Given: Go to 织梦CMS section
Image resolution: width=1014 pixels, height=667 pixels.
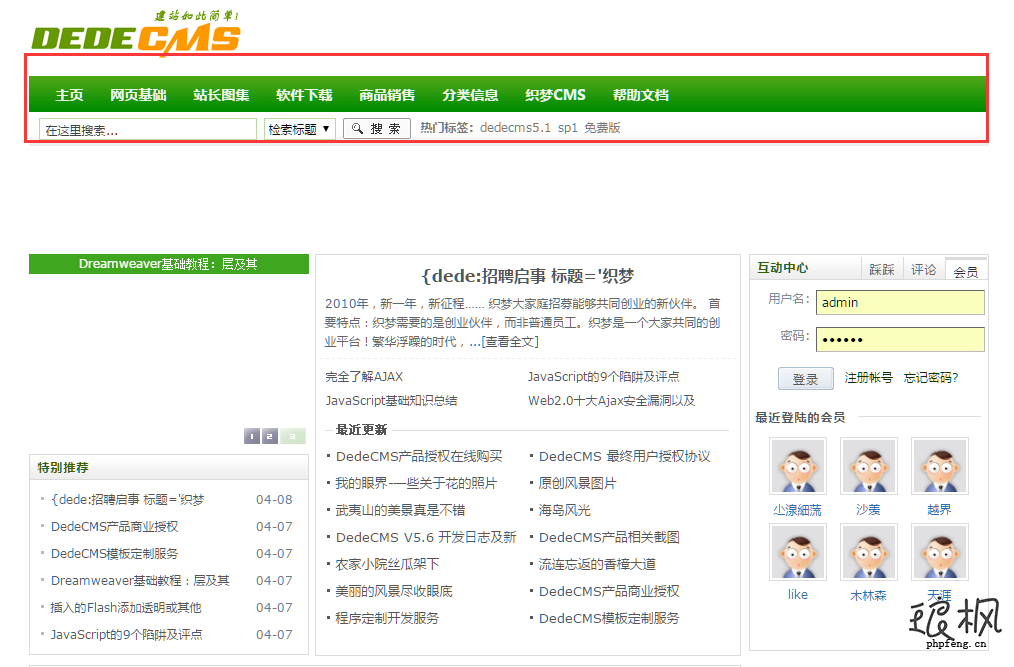Looking at the screenshot, I should coord(556,95).
